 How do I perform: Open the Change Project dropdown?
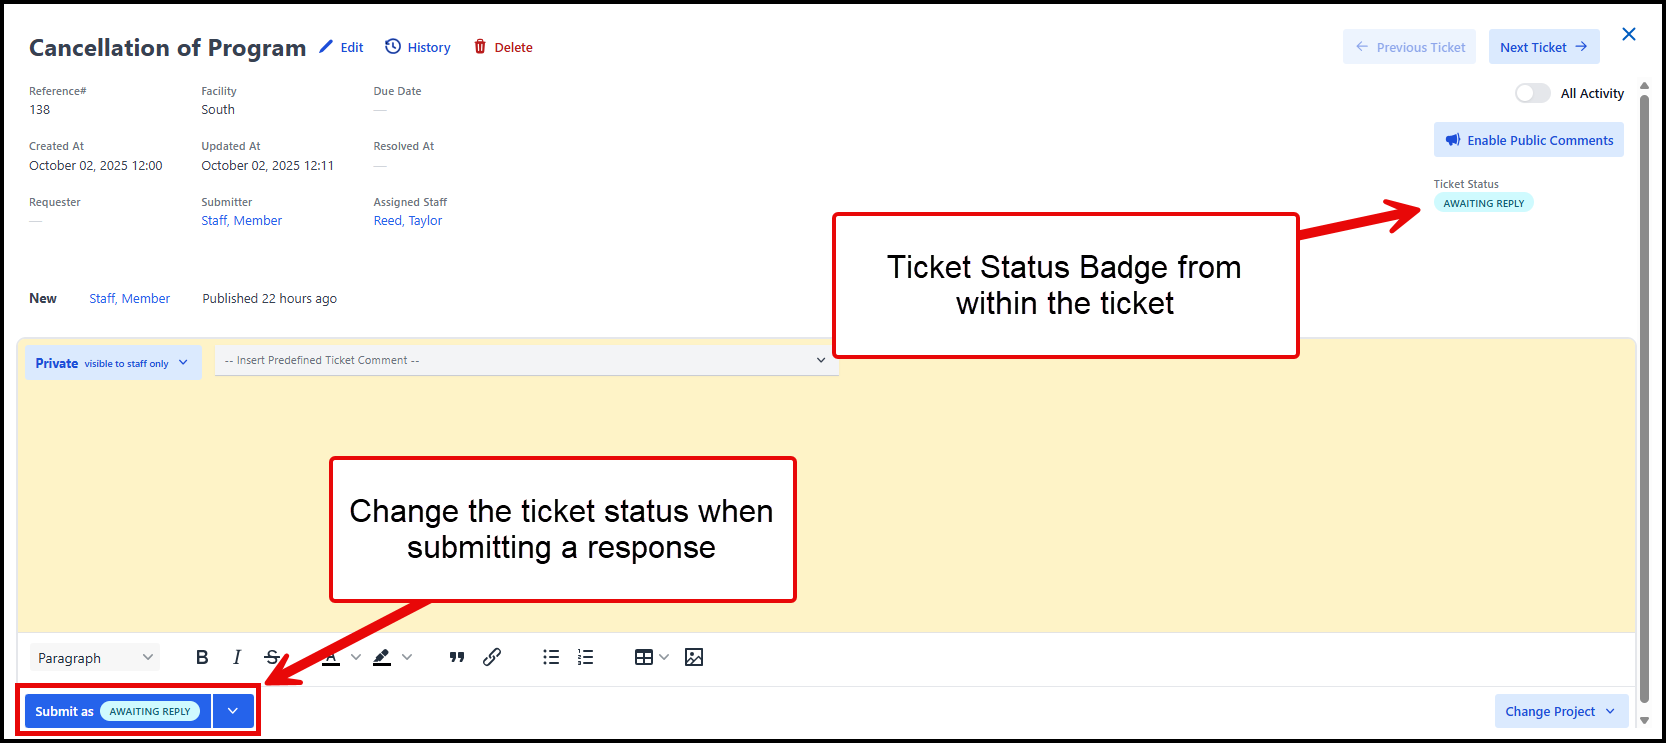1560,711
